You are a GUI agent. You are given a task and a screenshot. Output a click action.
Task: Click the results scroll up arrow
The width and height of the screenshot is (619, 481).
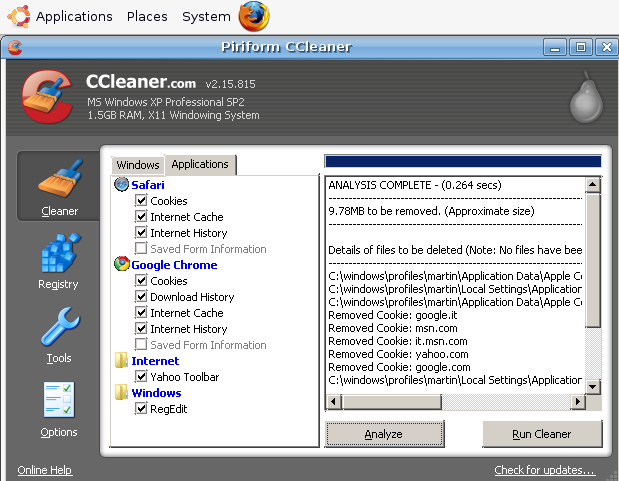[x=593, y=184]
